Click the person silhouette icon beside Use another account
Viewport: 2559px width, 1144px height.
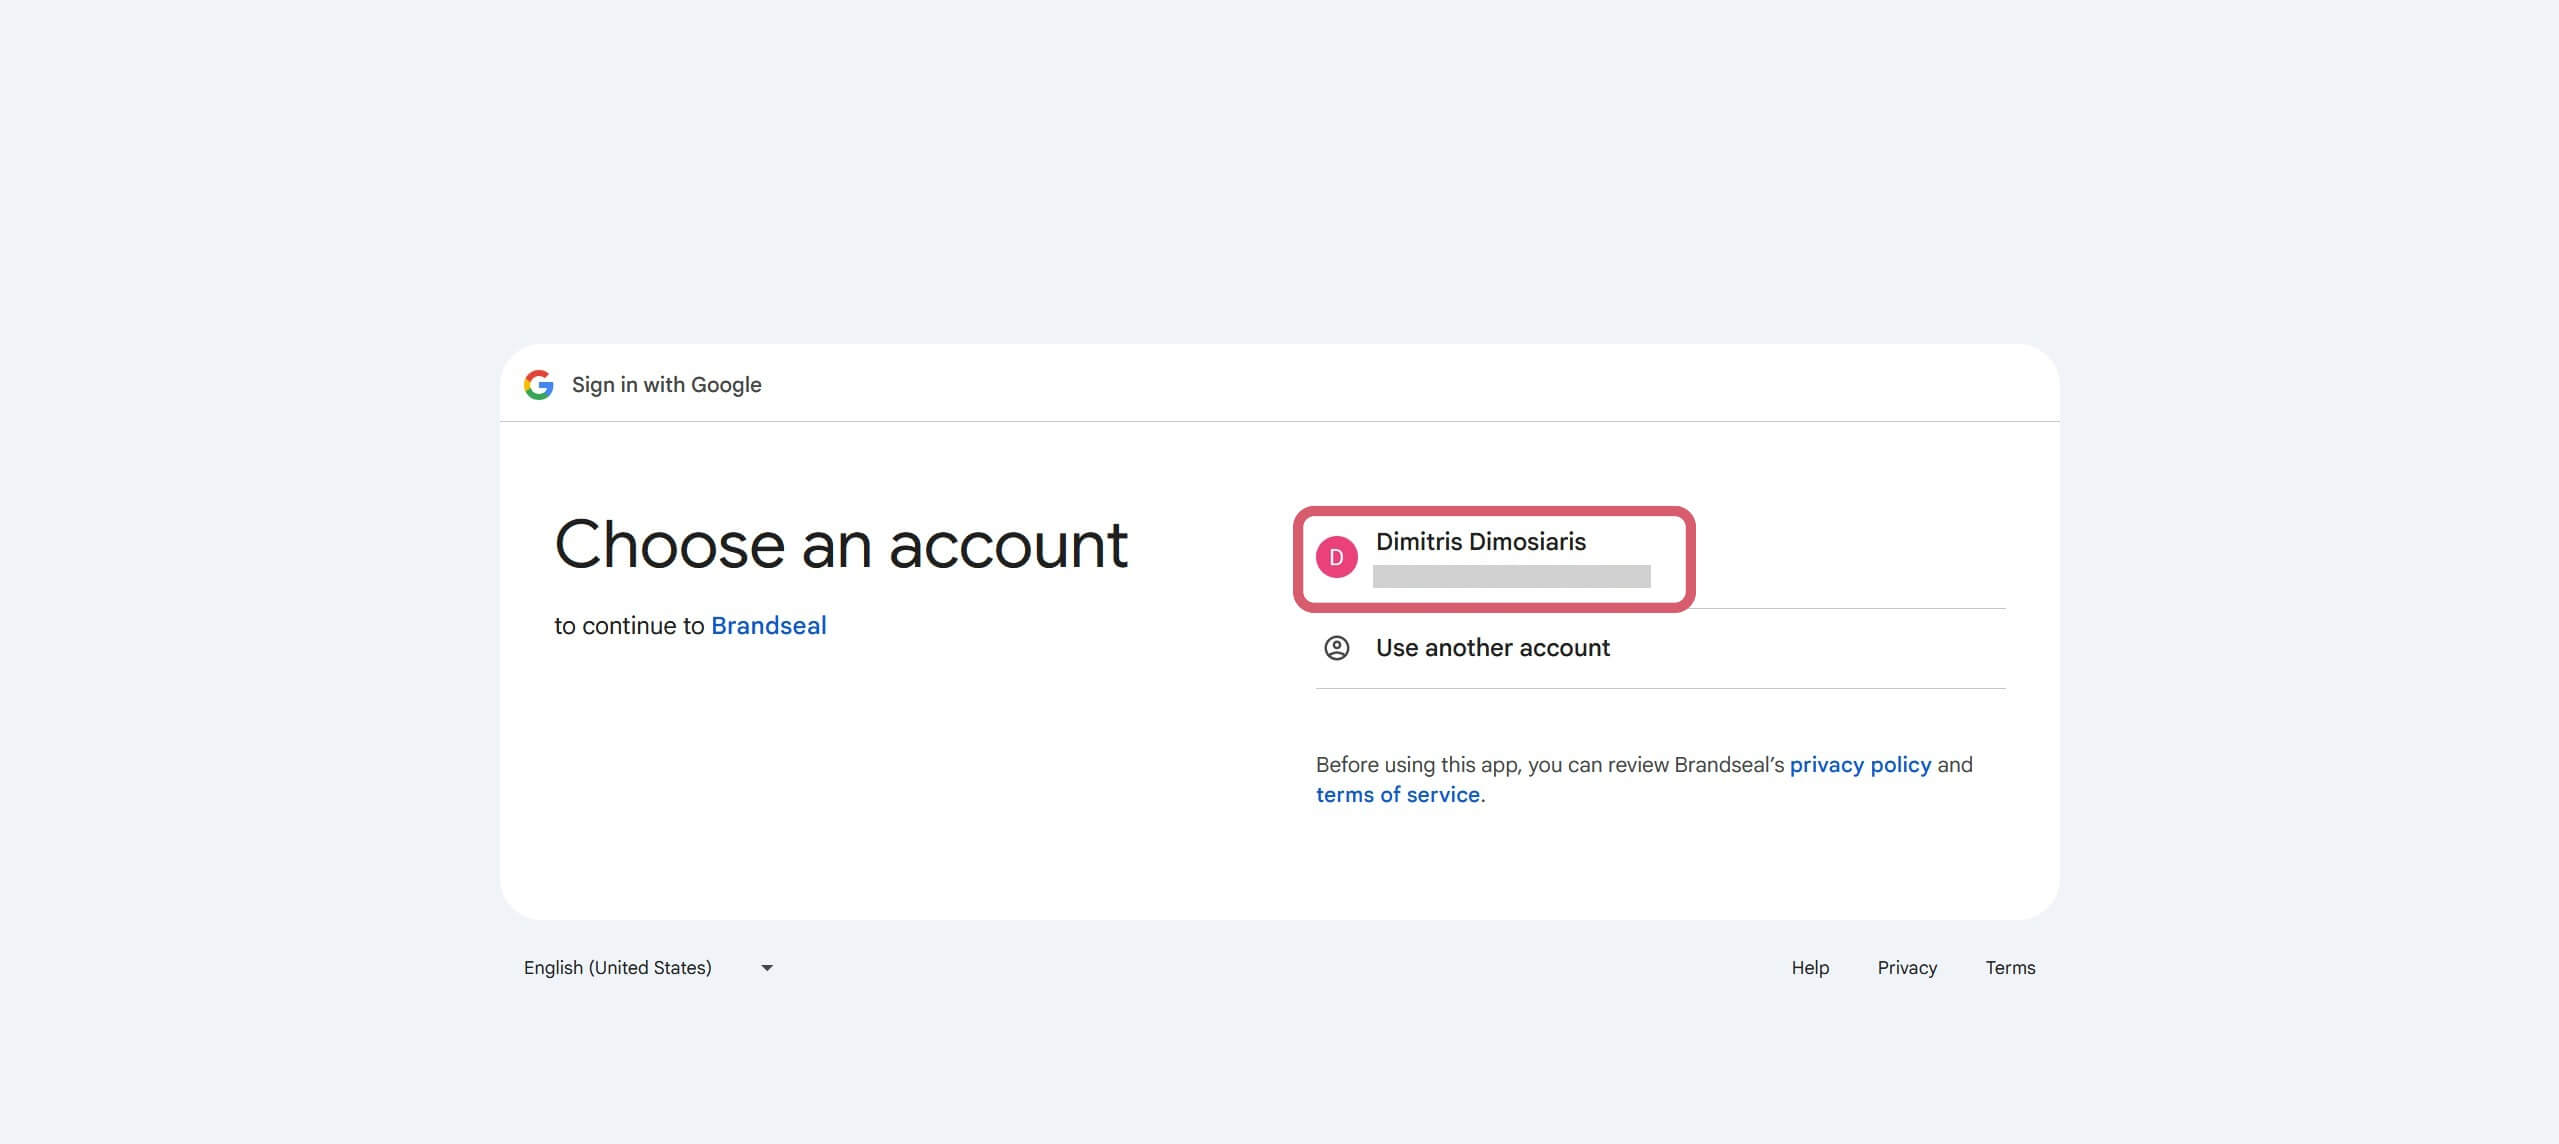[x=1336, y=648]
